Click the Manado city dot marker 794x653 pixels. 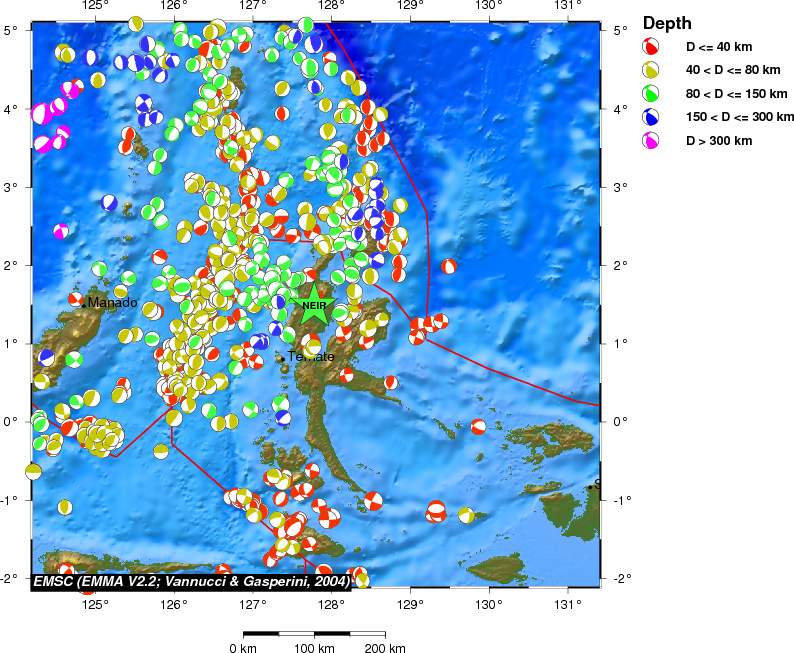[x=84, y=305]
